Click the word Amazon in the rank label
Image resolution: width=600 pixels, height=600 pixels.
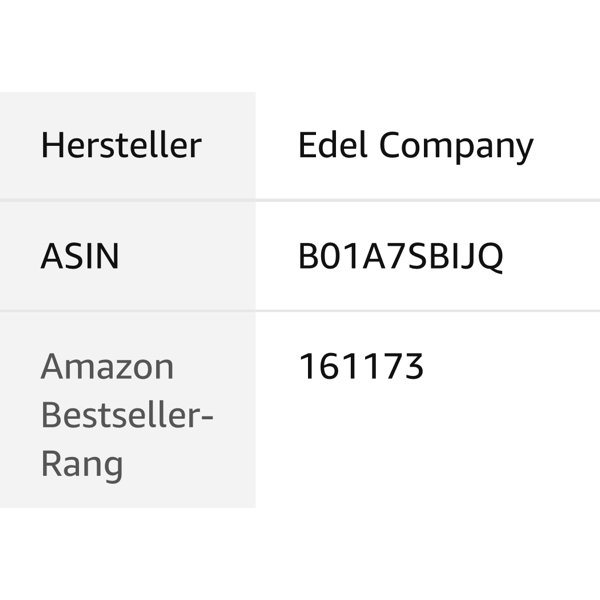click(x=107, y=367)
